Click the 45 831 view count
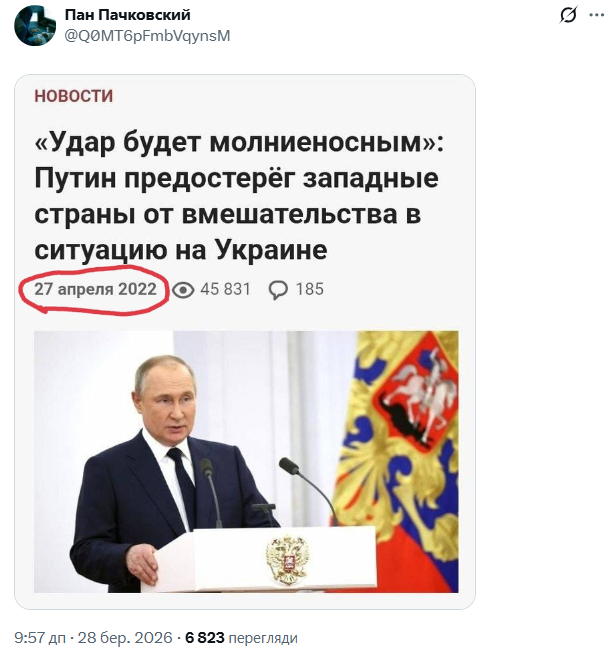This screenshot has width=615, height=659. (x=226, y=290)
